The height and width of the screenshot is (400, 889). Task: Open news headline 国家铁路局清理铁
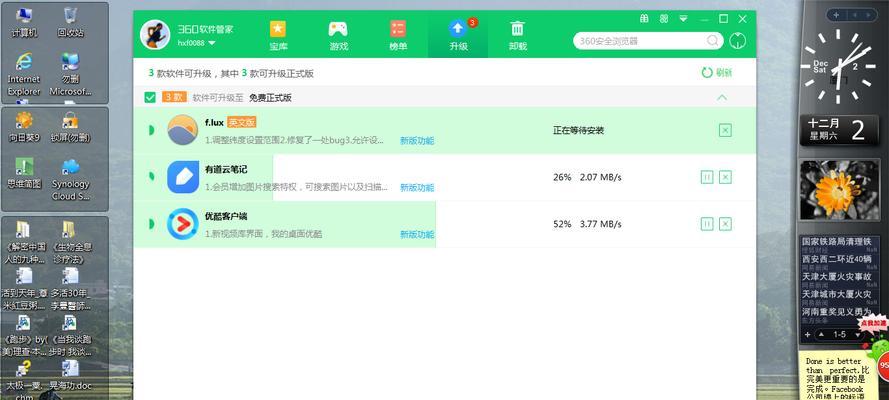(836, 241)
